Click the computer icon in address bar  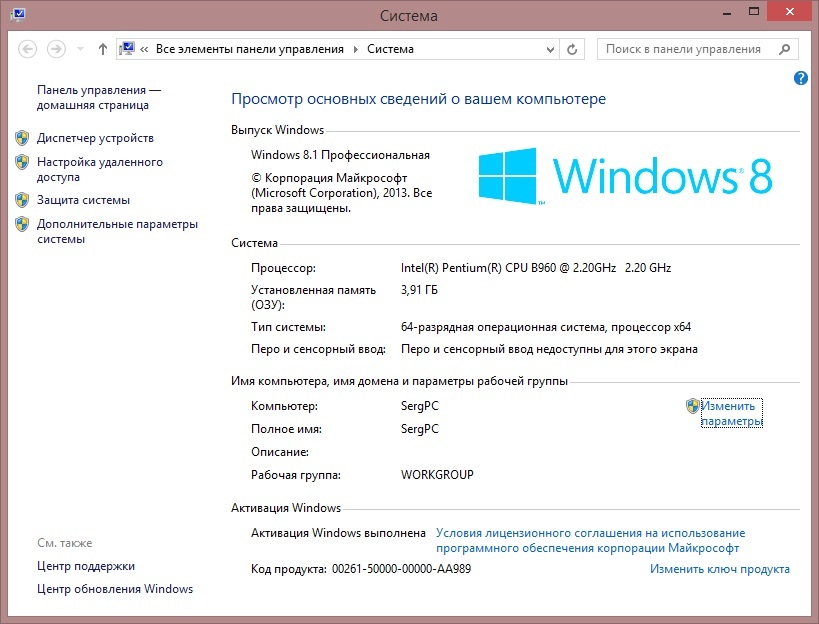tap(126, 49)
